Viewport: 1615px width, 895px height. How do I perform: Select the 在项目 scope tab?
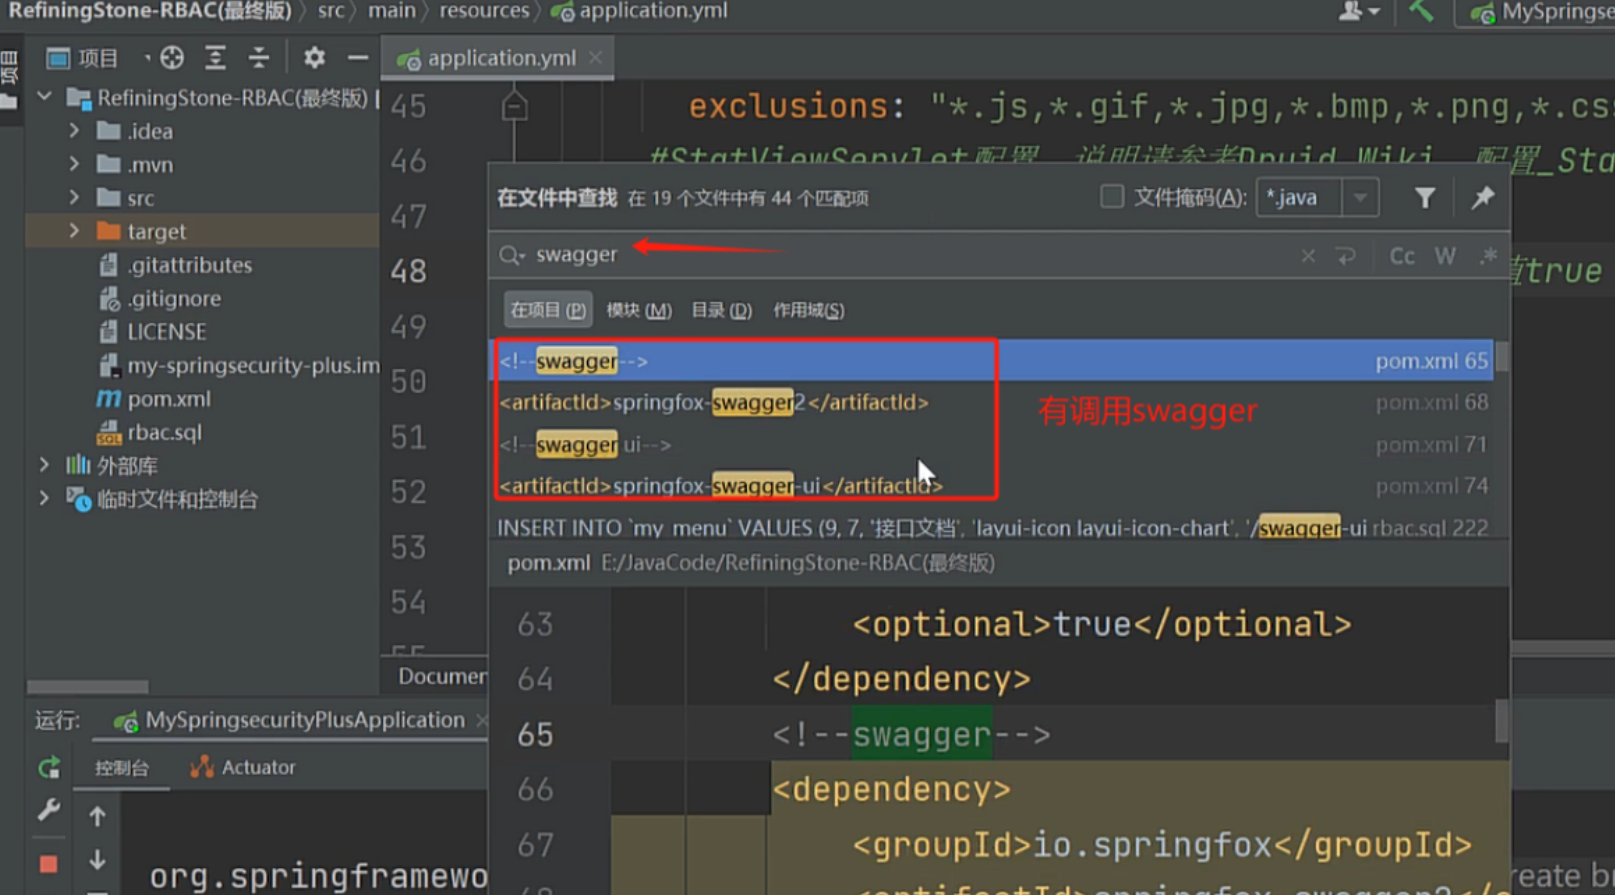[x=548, y=310]
